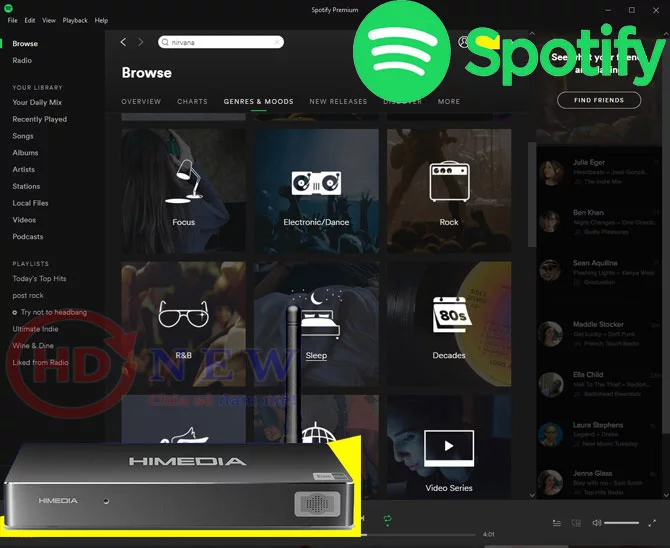Open the Sleep genre link

(316, 356)
